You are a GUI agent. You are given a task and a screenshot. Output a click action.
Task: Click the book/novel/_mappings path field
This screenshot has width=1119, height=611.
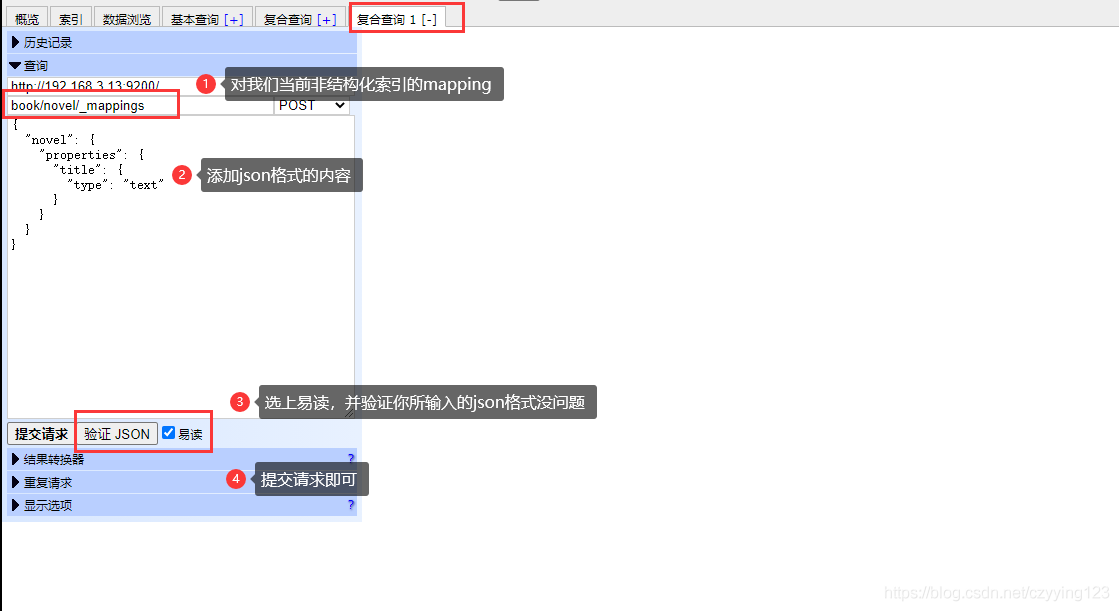[141, 106]
